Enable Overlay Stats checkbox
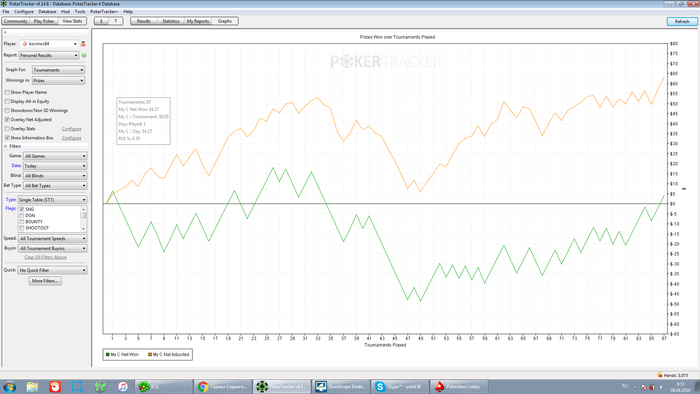Screen dimensions: 700x394 7,129
